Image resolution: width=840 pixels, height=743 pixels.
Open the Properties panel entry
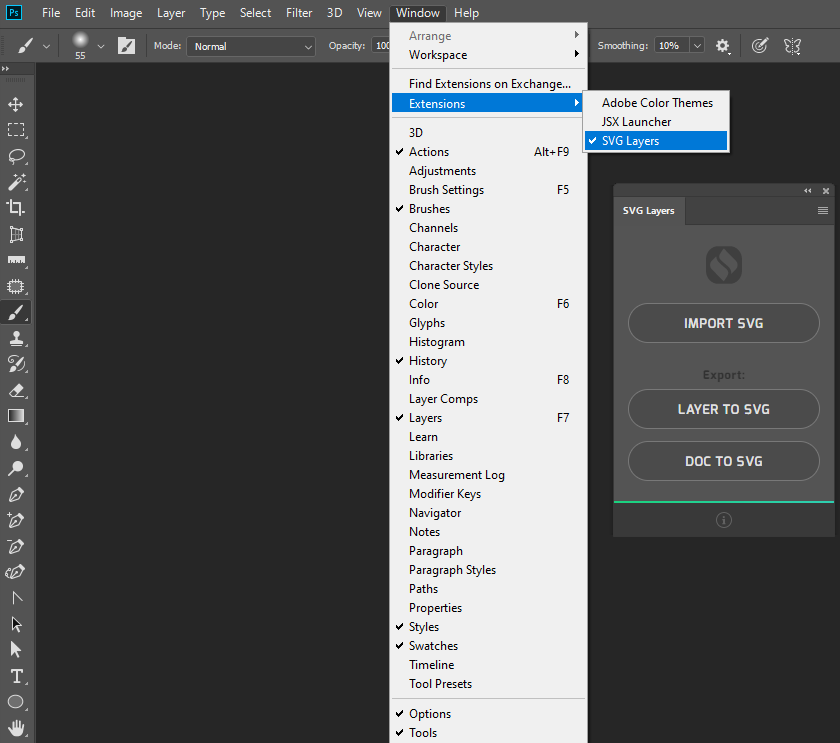click(x=489, y=607)
